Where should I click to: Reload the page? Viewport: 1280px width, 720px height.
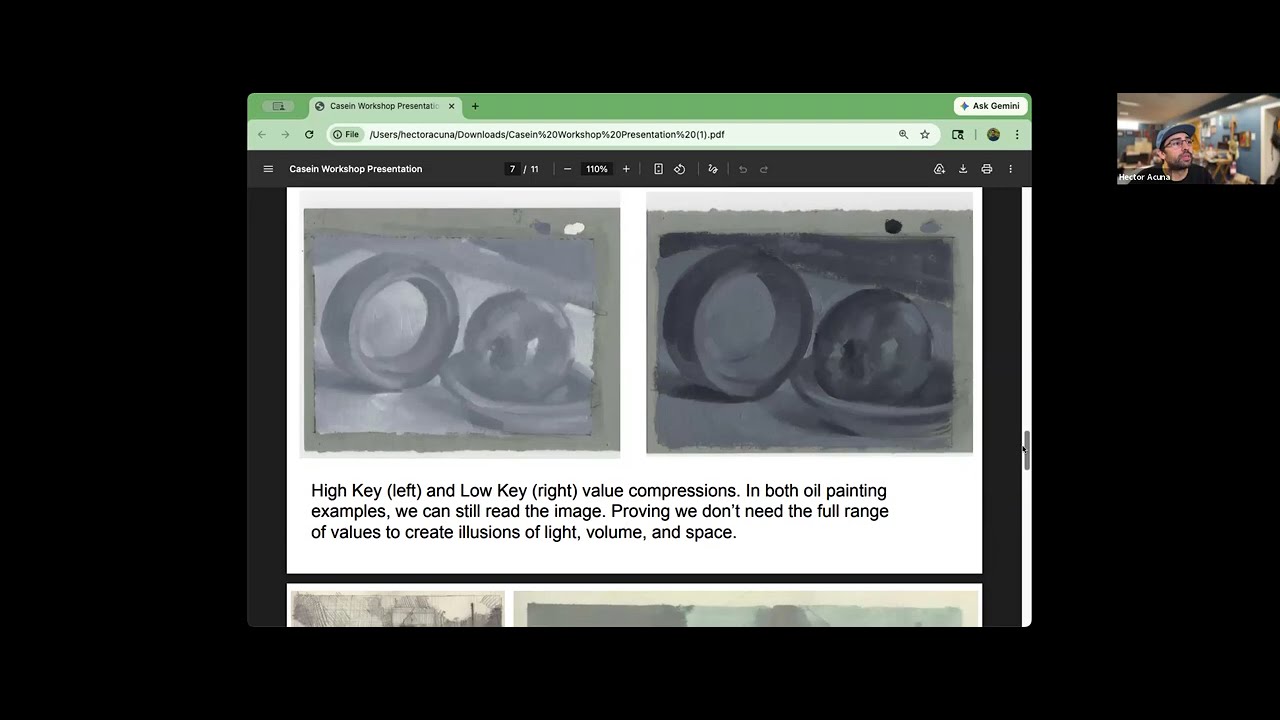[309, 134]
